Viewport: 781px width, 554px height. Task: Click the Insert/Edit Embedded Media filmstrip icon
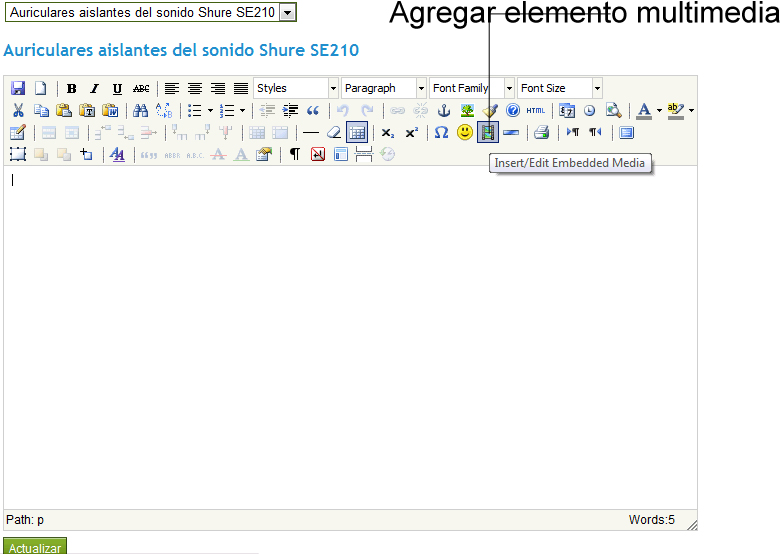click(x=488, y=133)
